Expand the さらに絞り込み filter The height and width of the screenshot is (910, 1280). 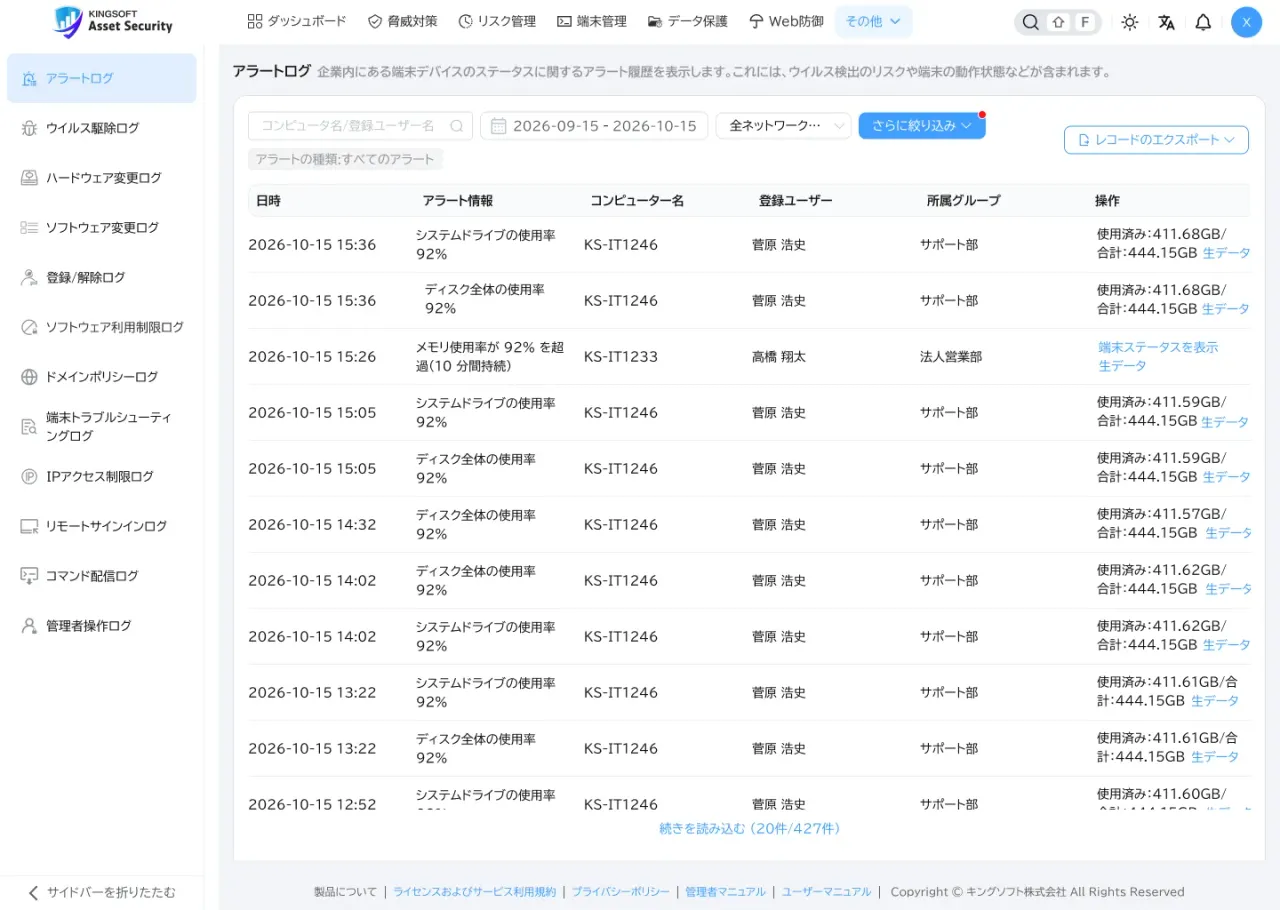tap(922, 126)
